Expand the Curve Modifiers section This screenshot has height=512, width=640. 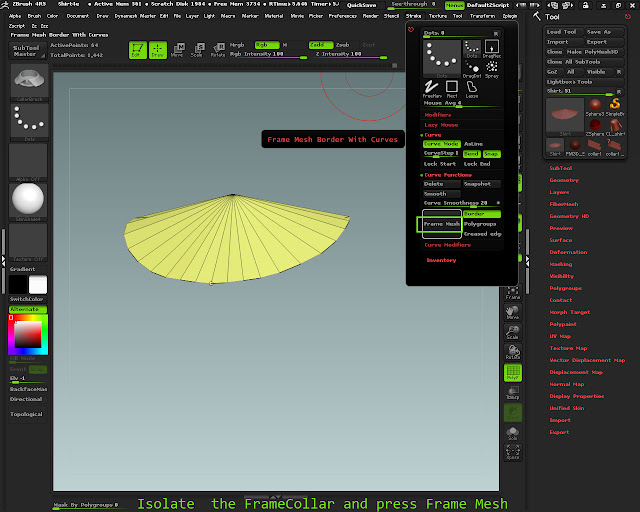[x=448, y=245]
